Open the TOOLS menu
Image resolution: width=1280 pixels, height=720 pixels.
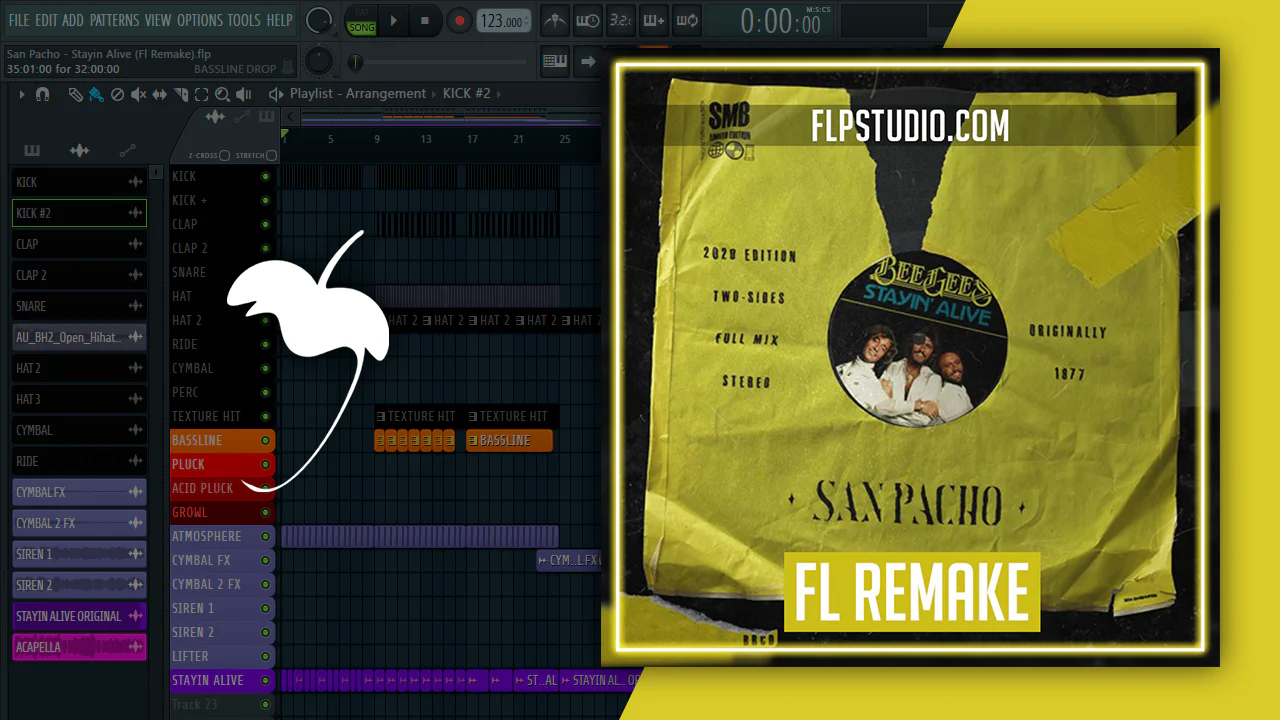(244, 20)
